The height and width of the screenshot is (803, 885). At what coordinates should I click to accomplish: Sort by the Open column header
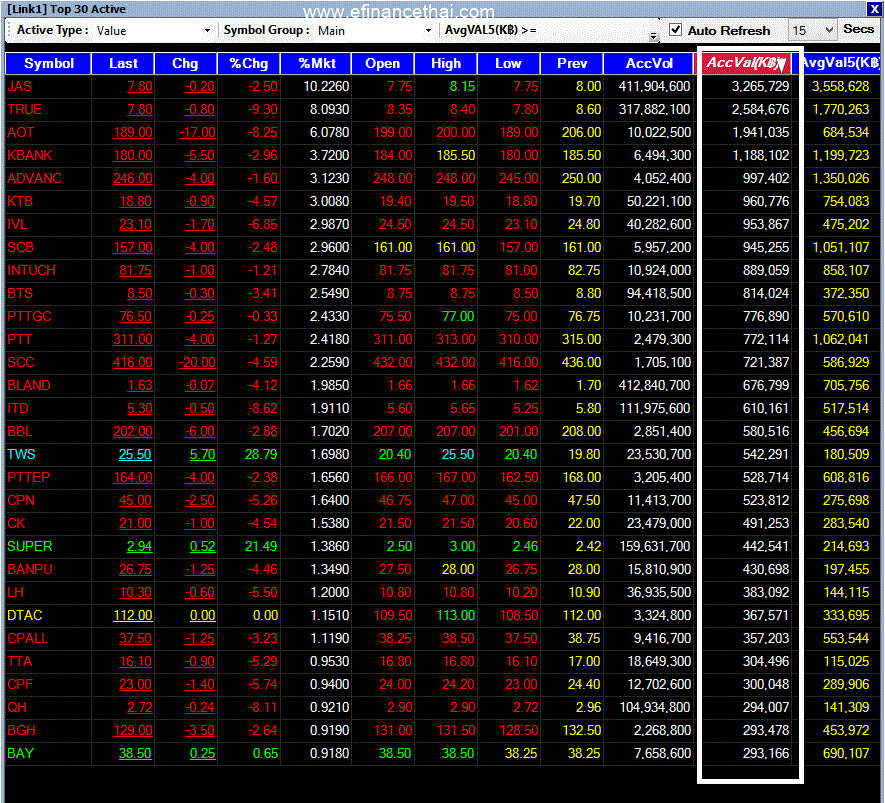383,63
